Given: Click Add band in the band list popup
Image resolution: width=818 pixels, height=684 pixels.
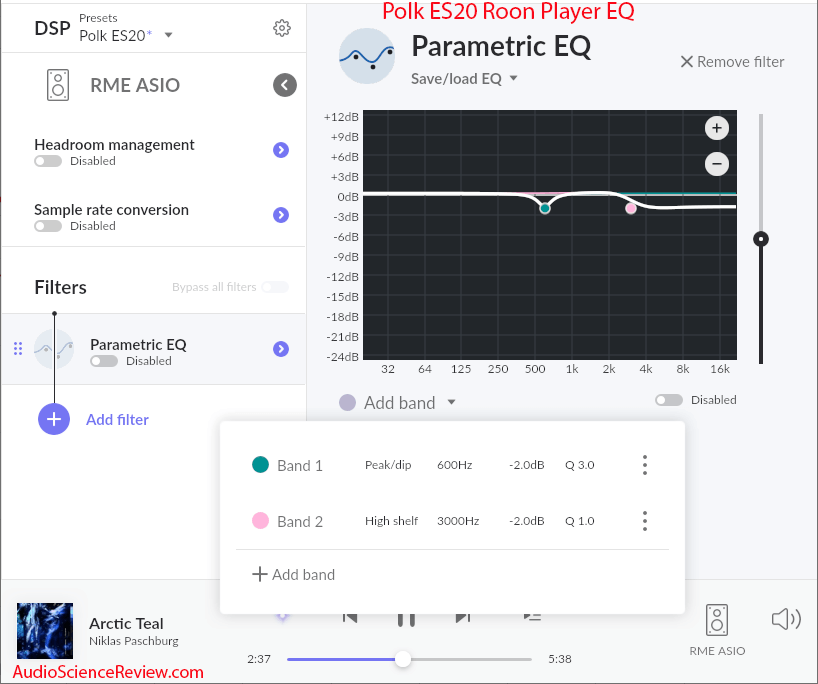Looking at the screenshot, I should [x=294, y=574].
